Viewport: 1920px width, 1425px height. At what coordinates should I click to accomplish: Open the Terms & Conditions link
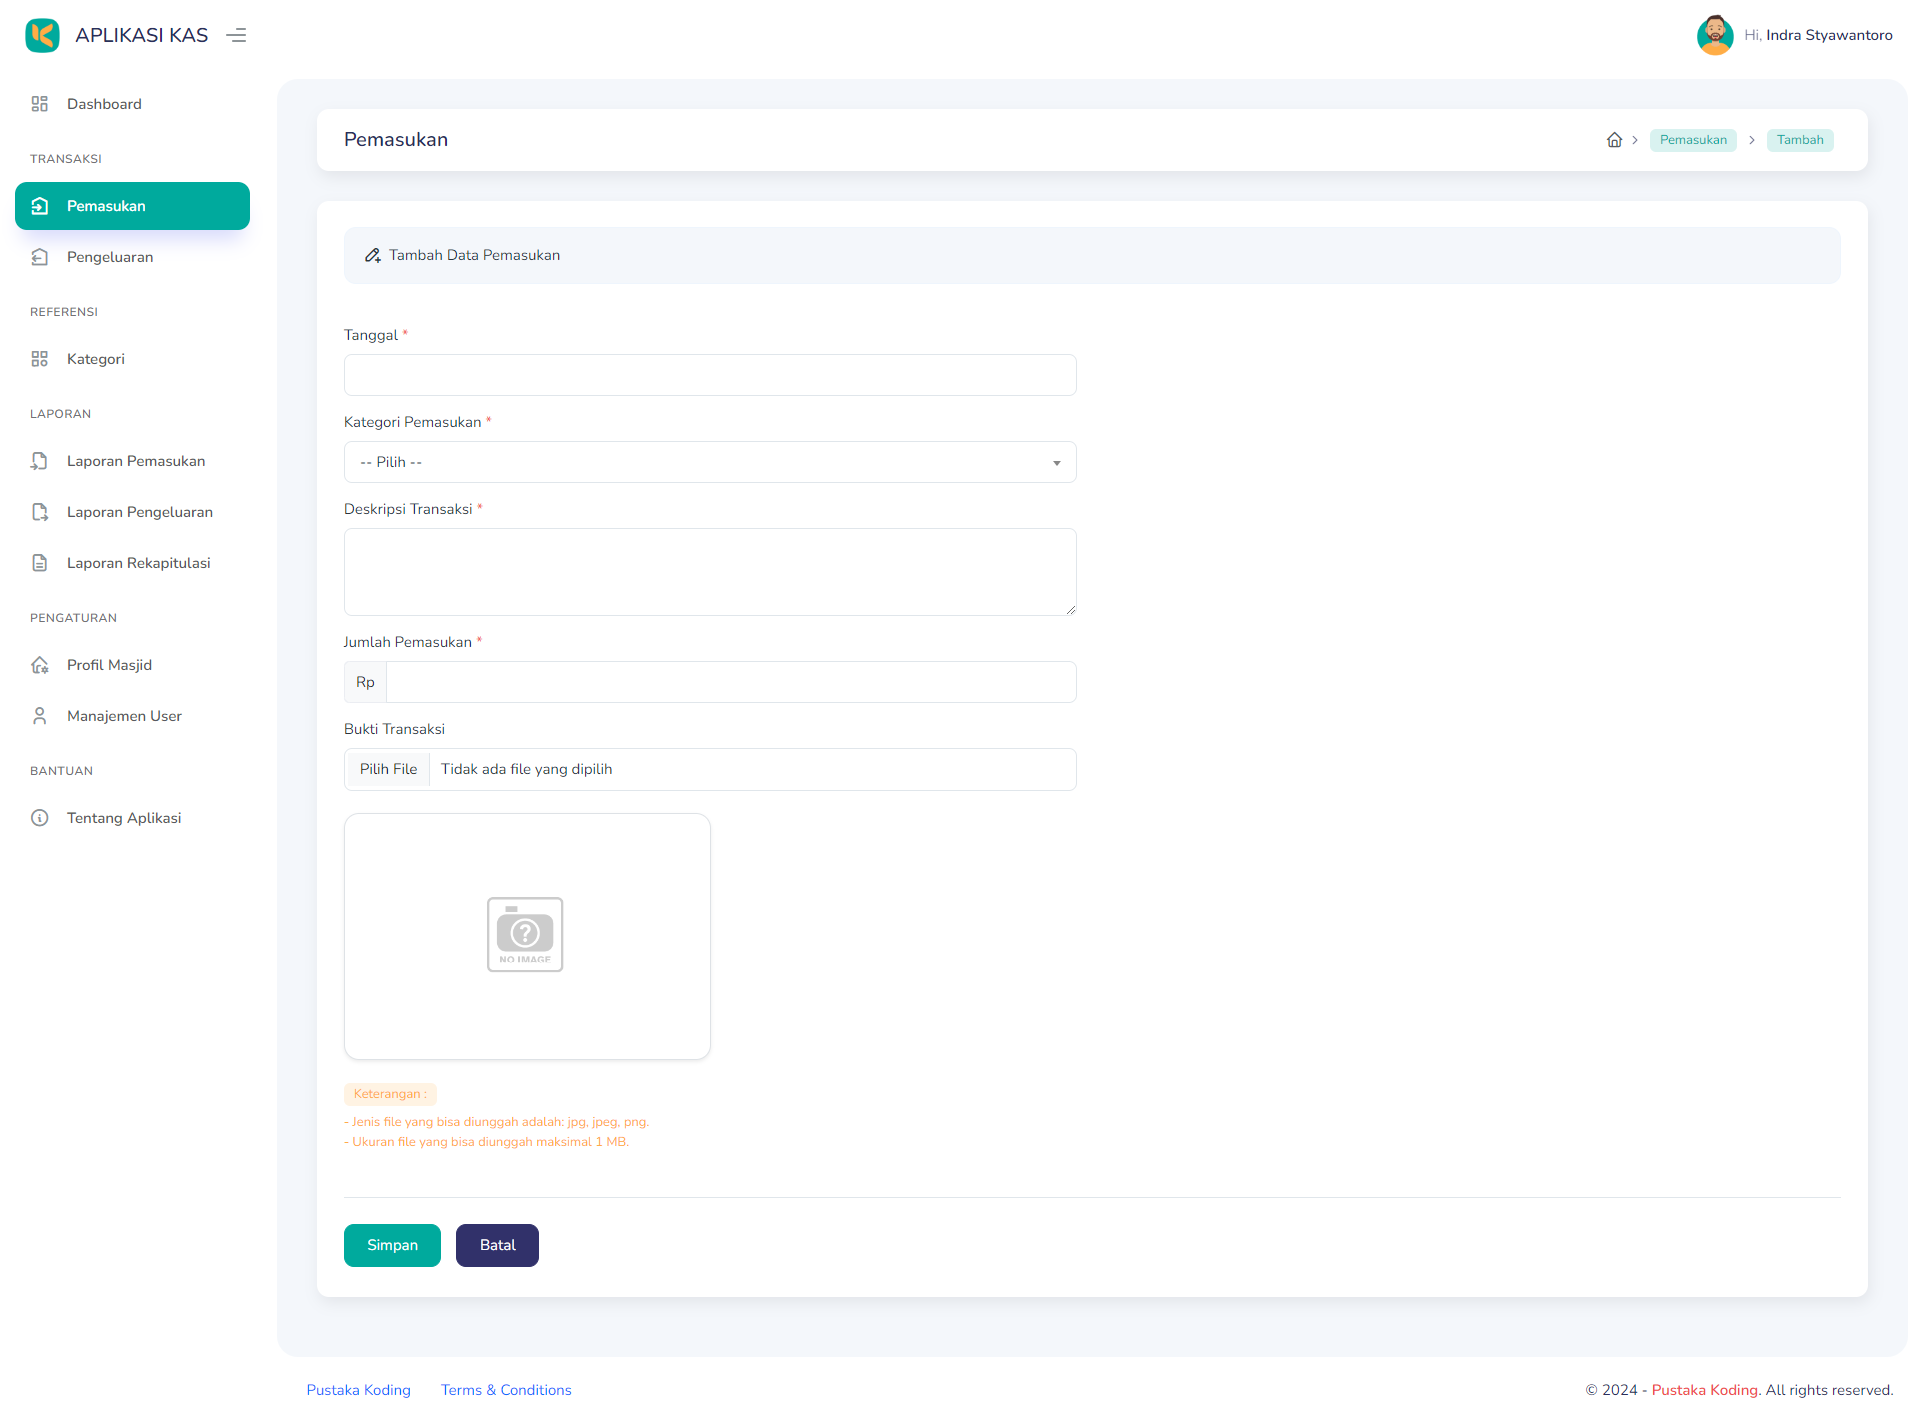tap(505, 1390)
